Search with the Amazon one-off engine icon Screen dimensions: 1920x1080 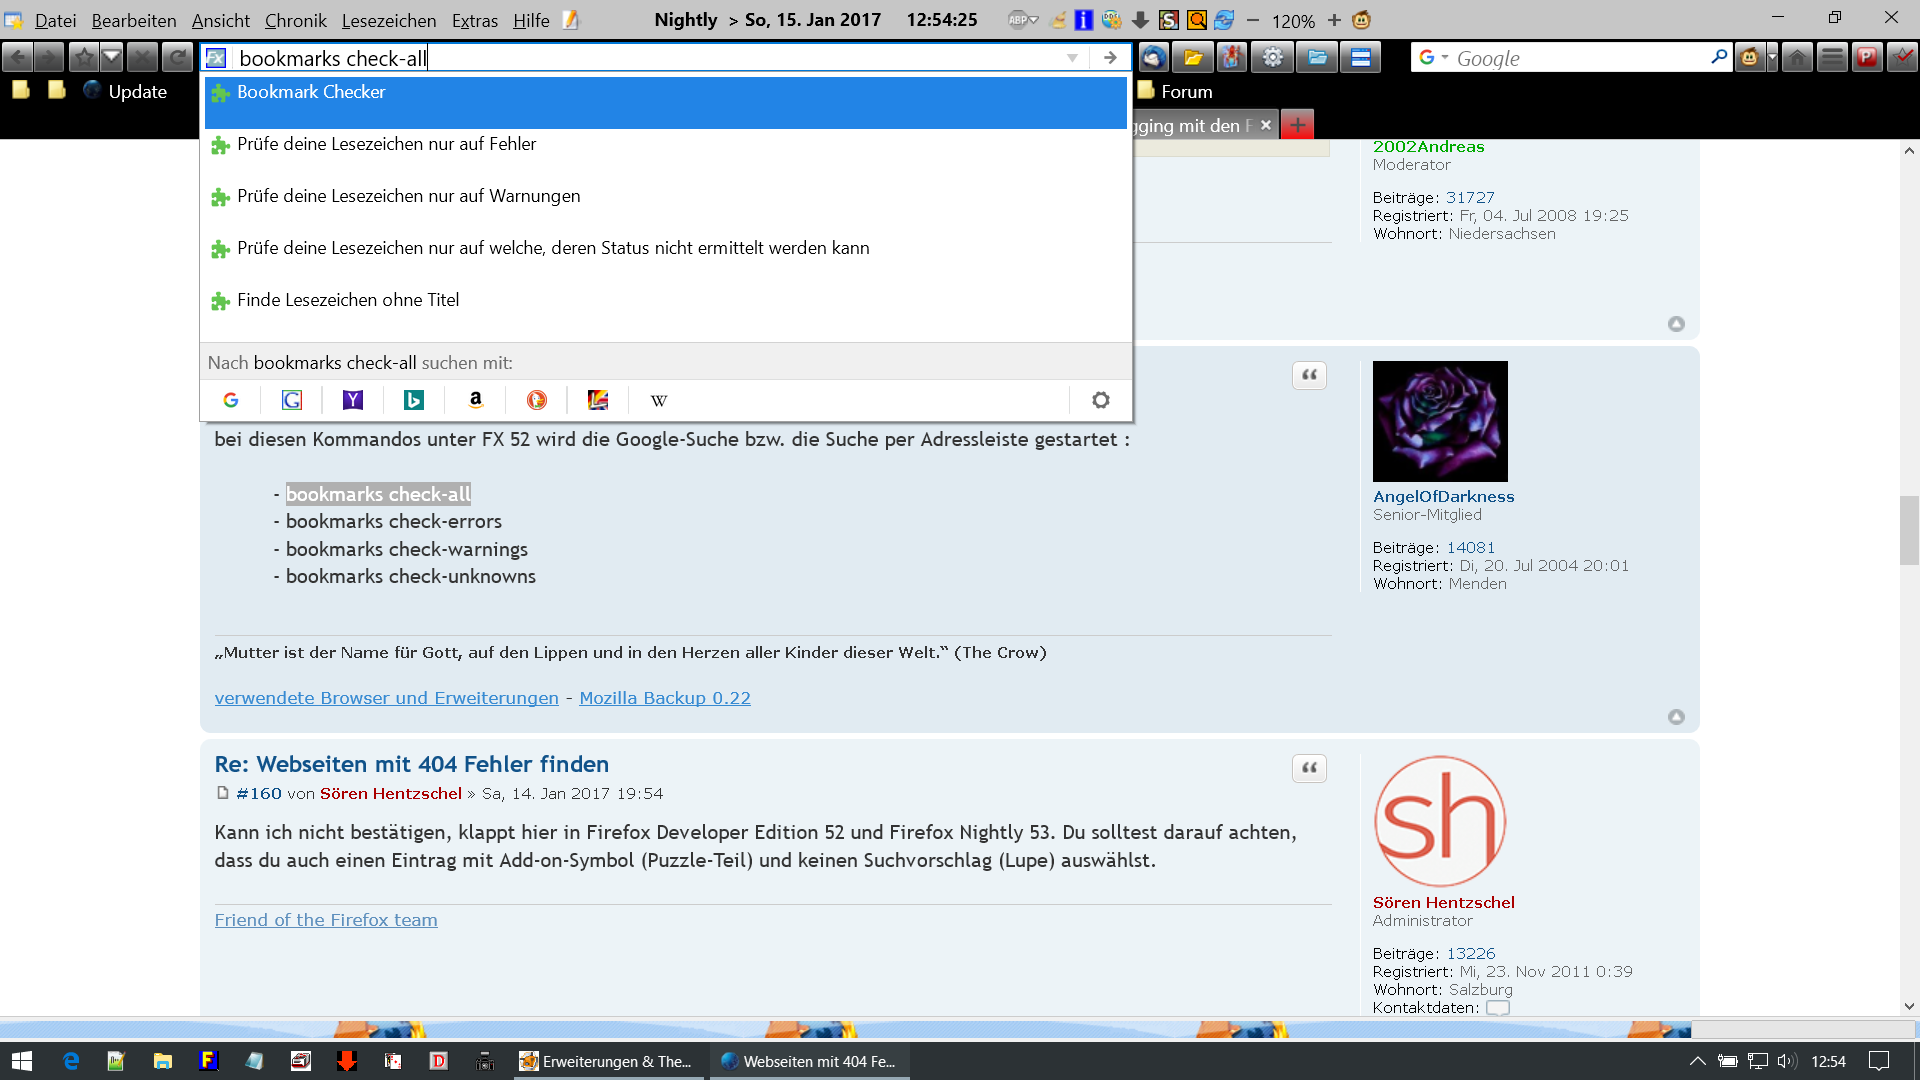click(476, 400)
